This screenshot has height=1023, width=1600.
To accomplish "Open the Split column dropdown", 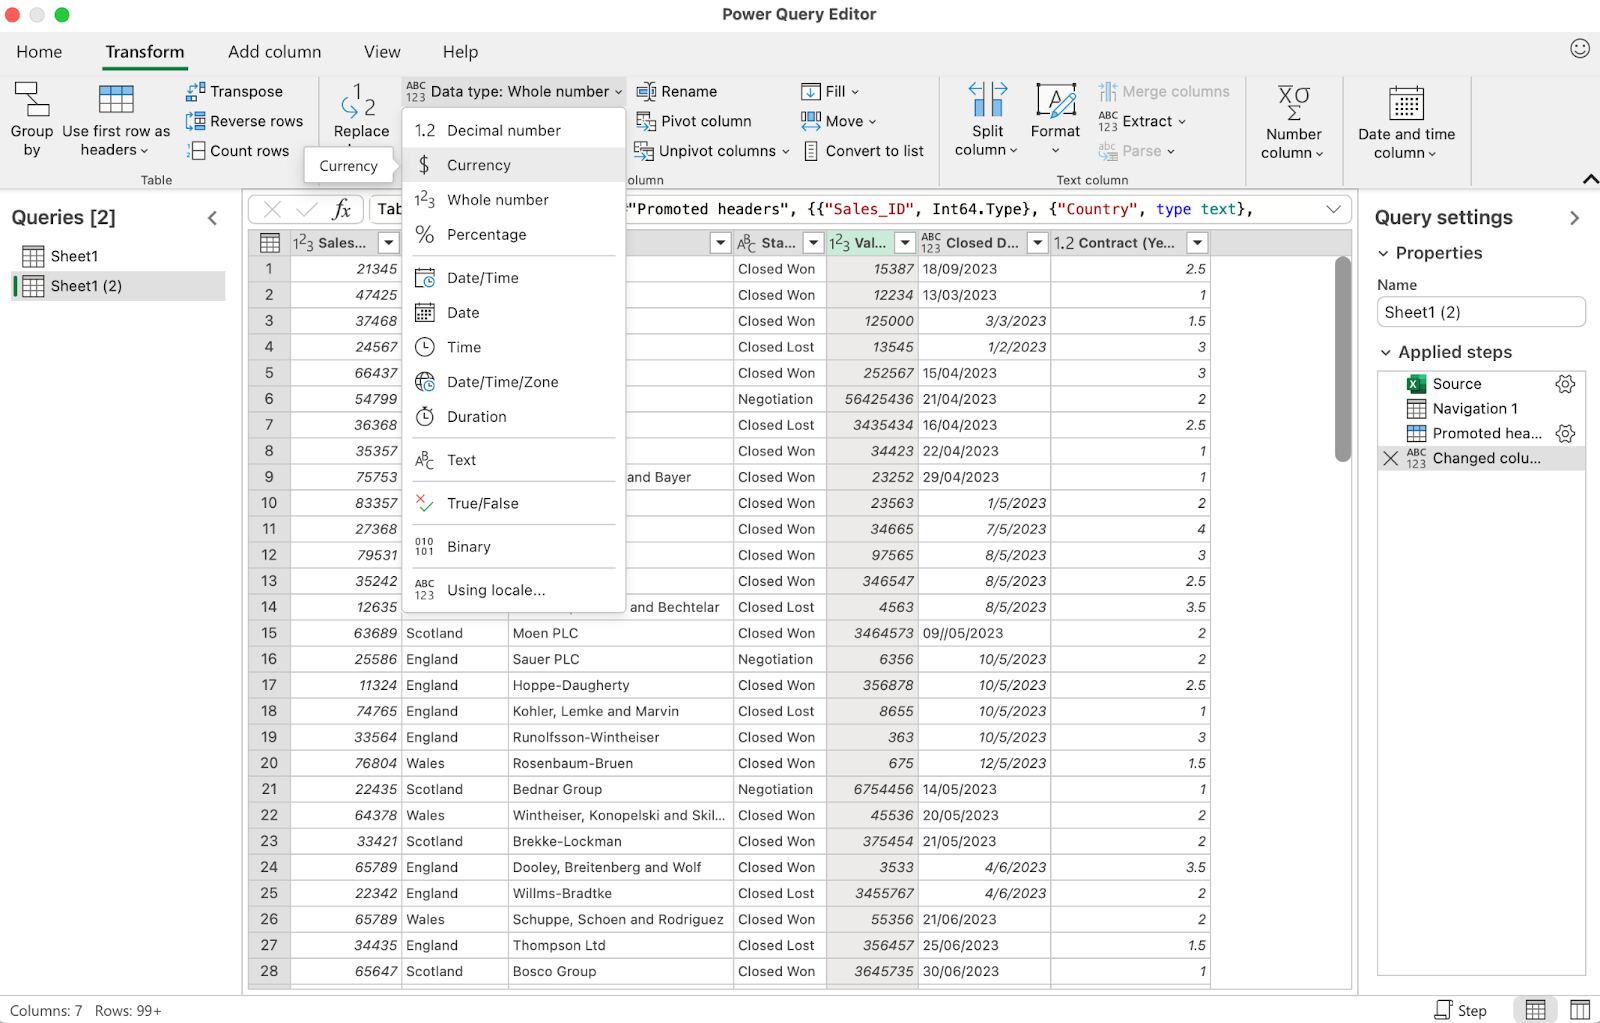I will click(x=986, y=118).
